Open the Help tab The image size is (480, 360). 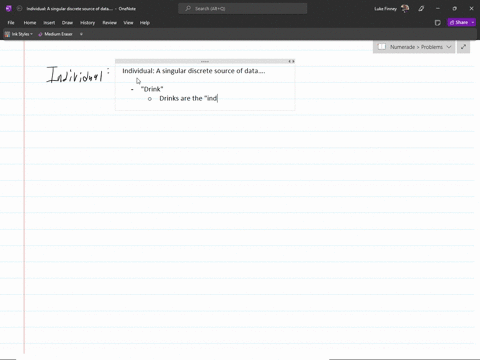(145, 23)
